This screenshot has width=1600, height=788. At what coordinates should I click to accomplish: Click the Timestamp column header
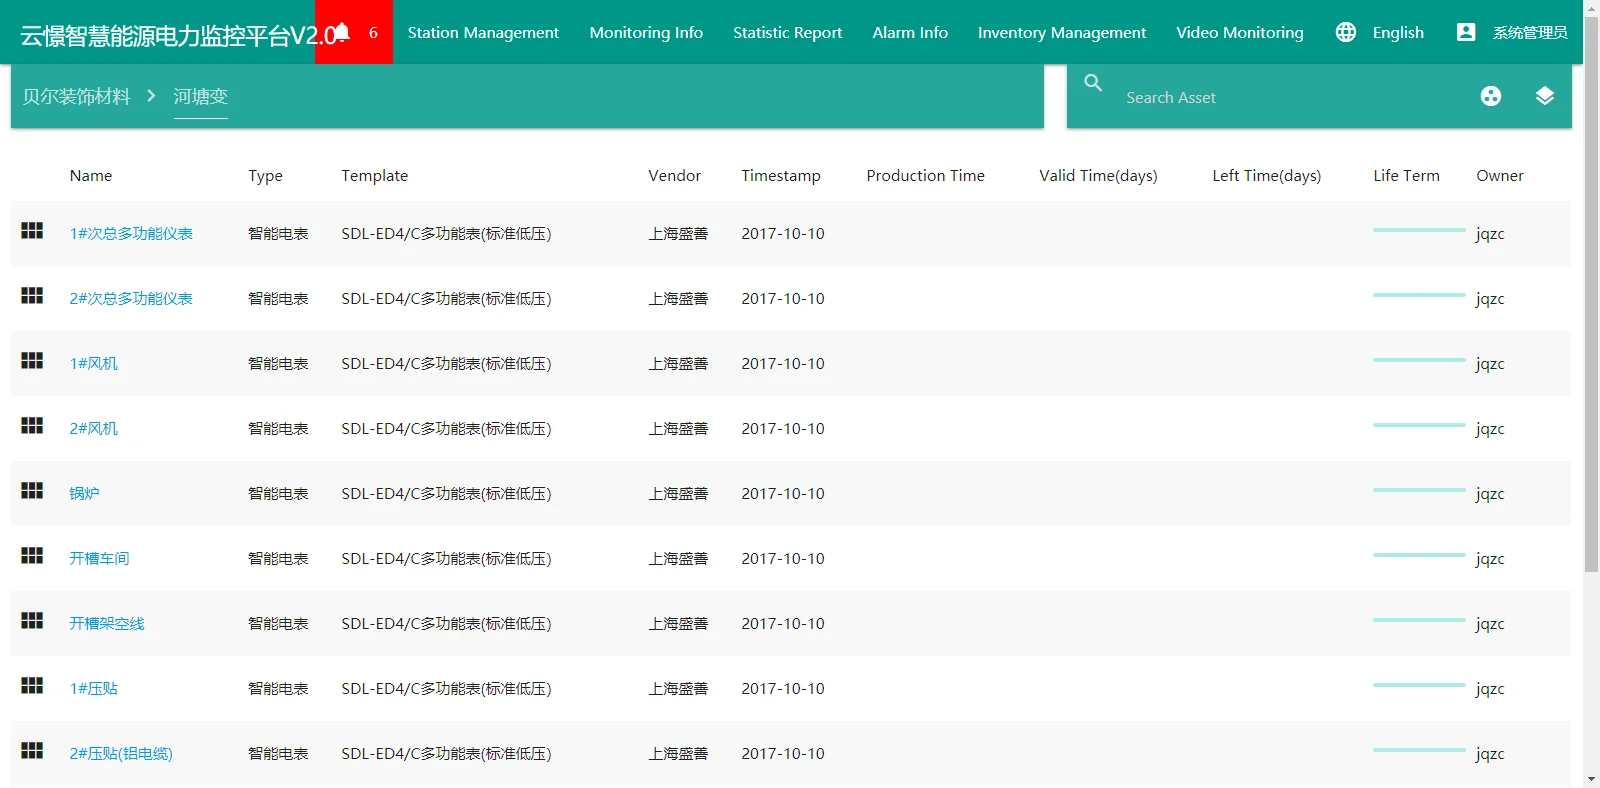(781, 176)
